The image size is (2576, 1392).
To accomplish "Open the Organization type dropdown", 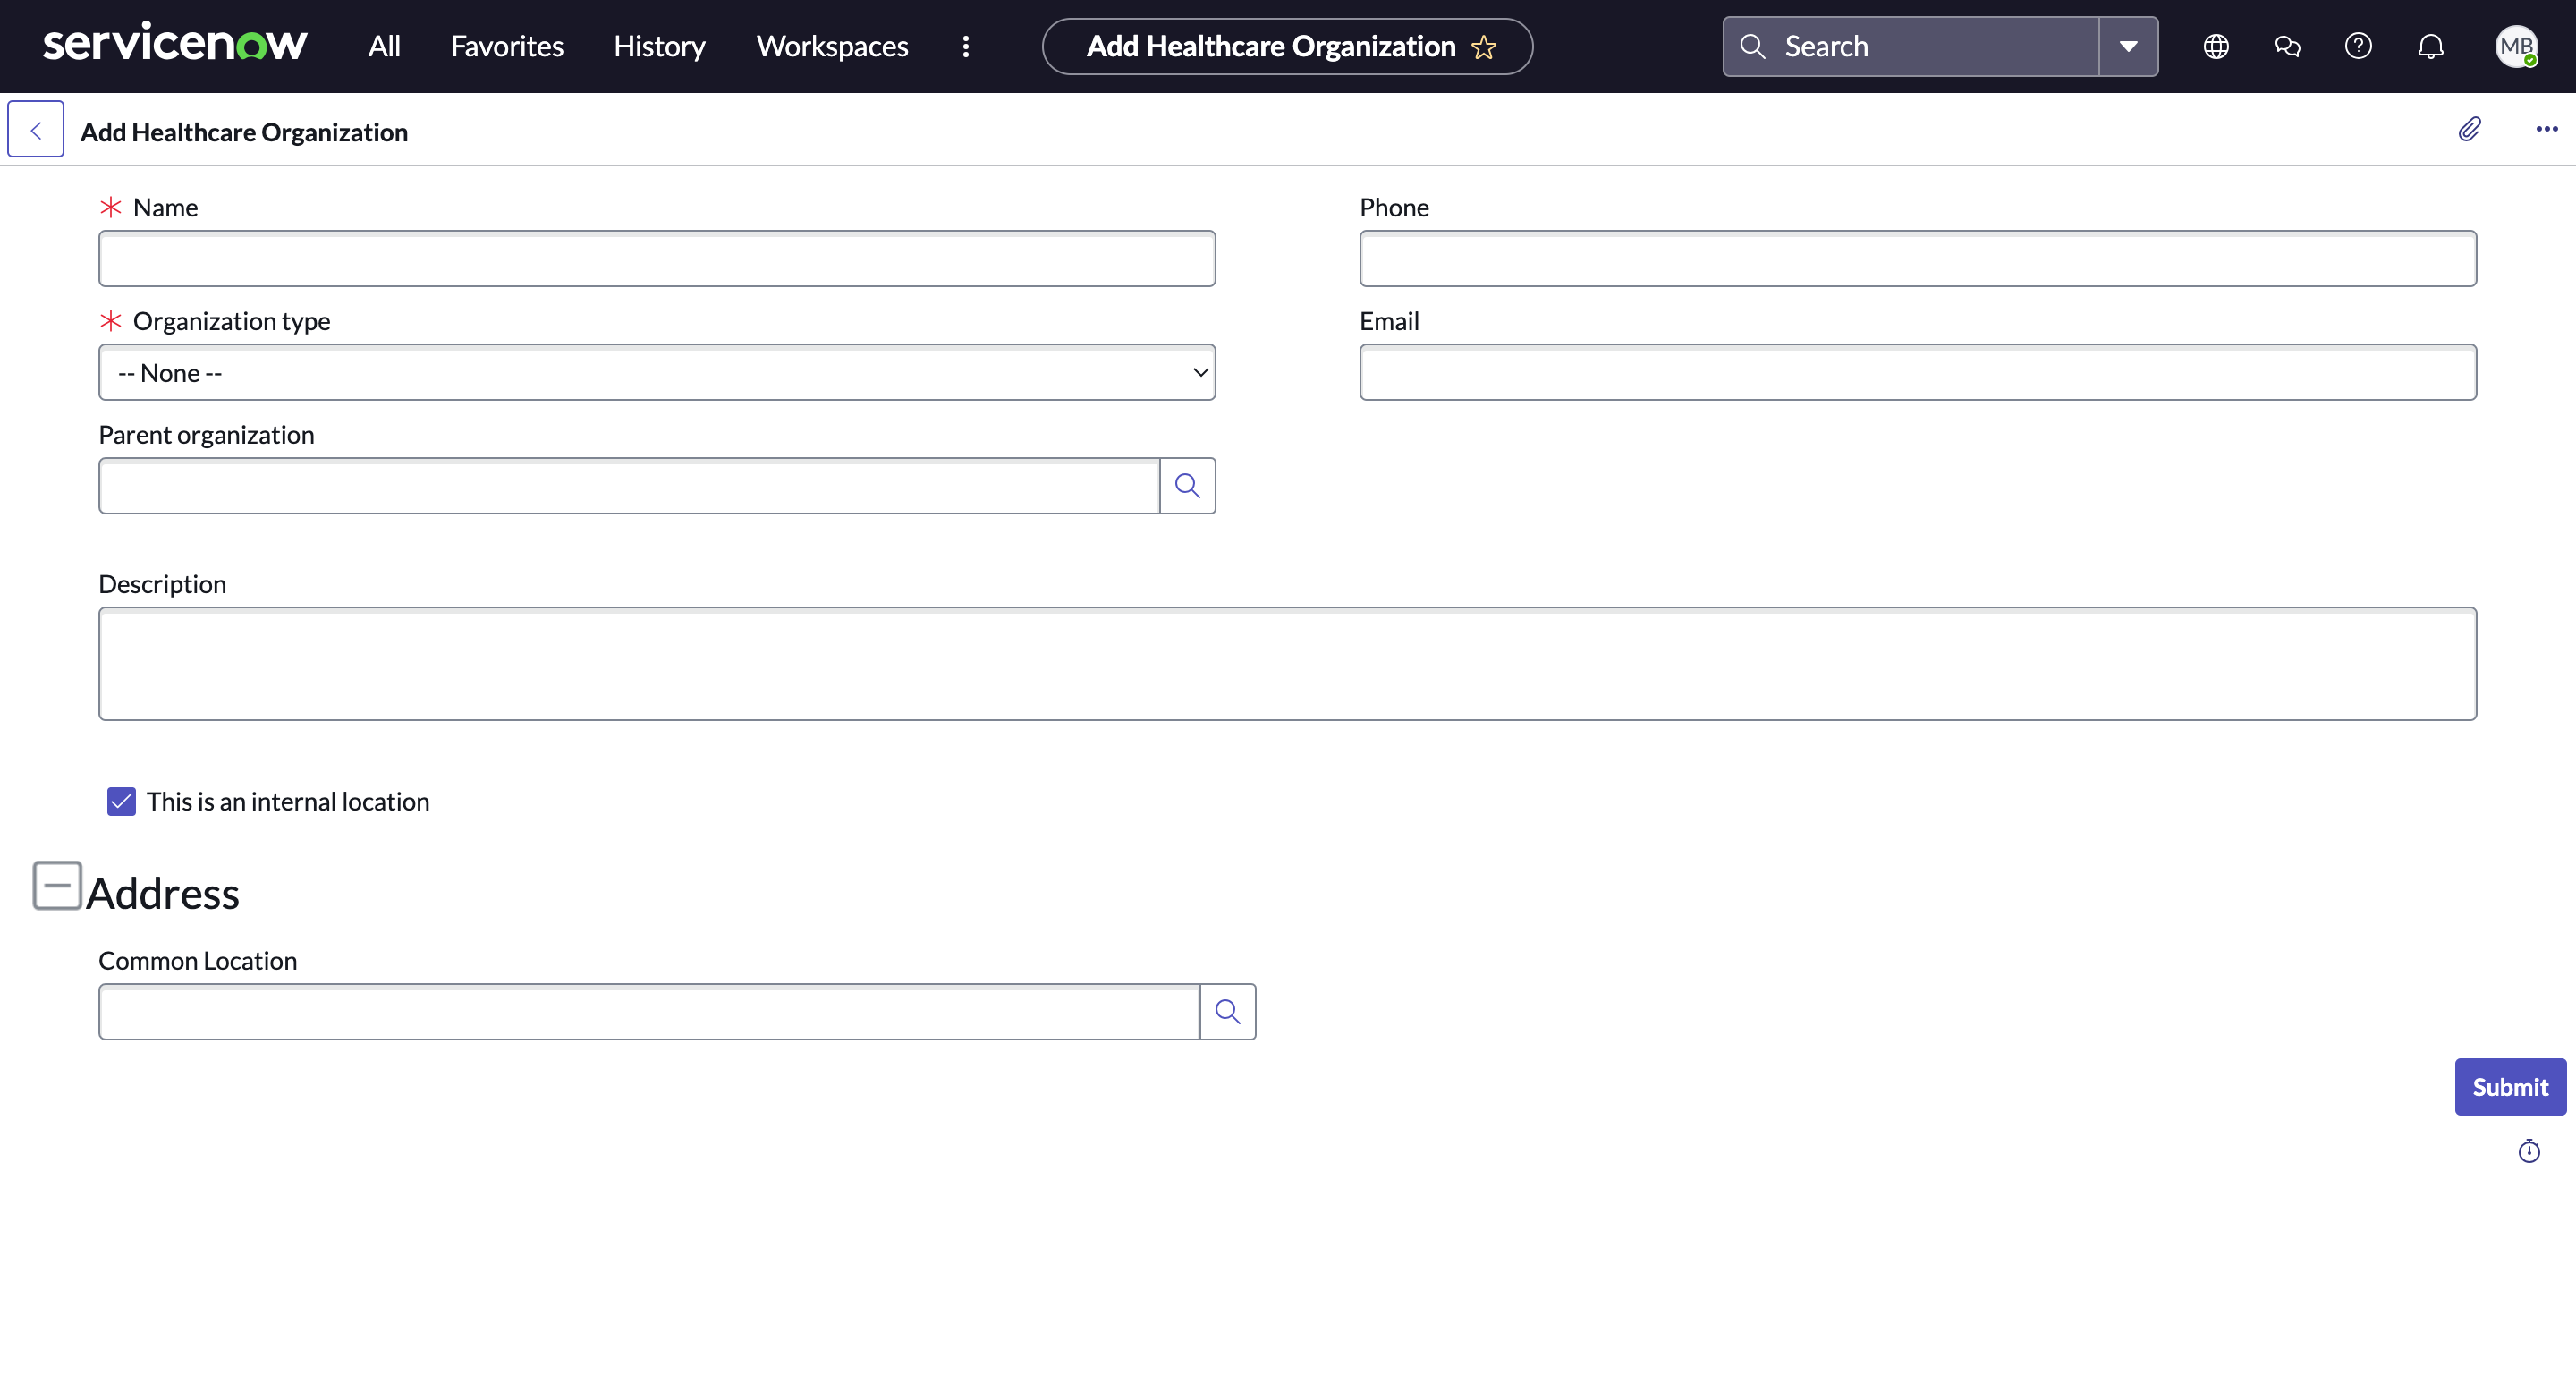I will pyautogui.click(x=657, y=373).
